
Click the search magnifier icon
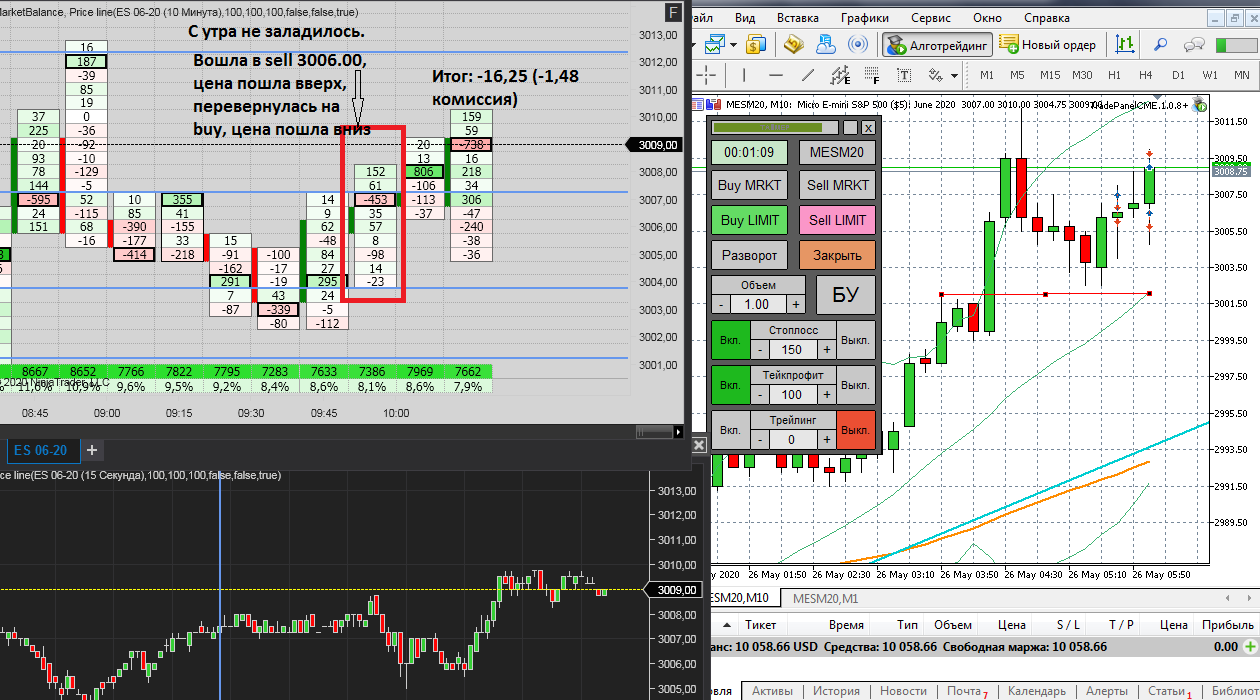(x=1161, y=45)
